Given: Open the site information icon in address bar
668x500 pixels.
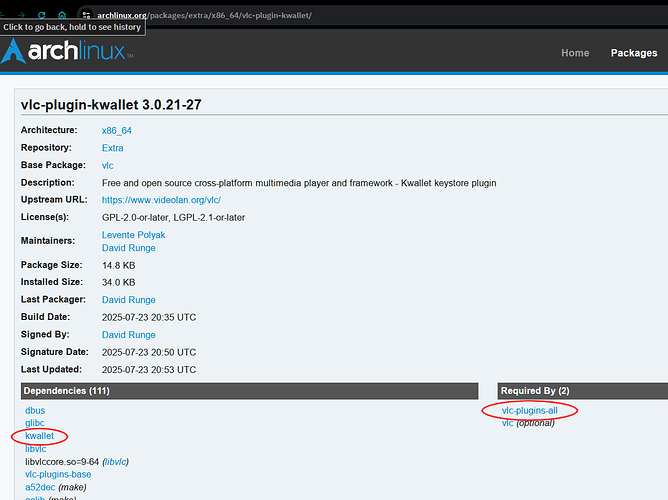Looking at the screenshot, I should tap(87, 16).
